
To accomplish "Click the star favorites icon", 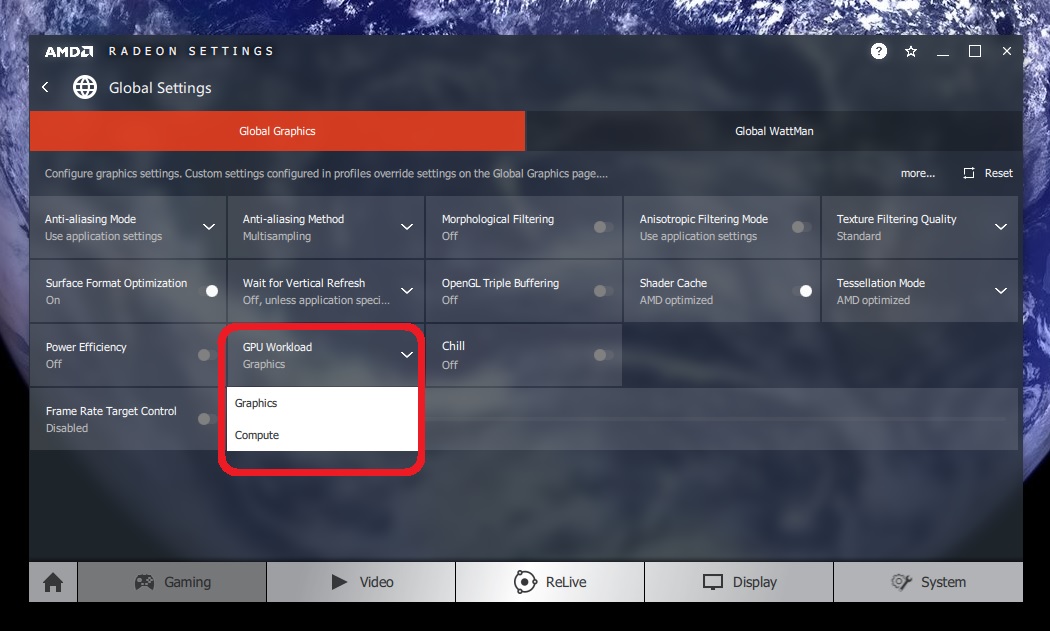I will point(911,52).
